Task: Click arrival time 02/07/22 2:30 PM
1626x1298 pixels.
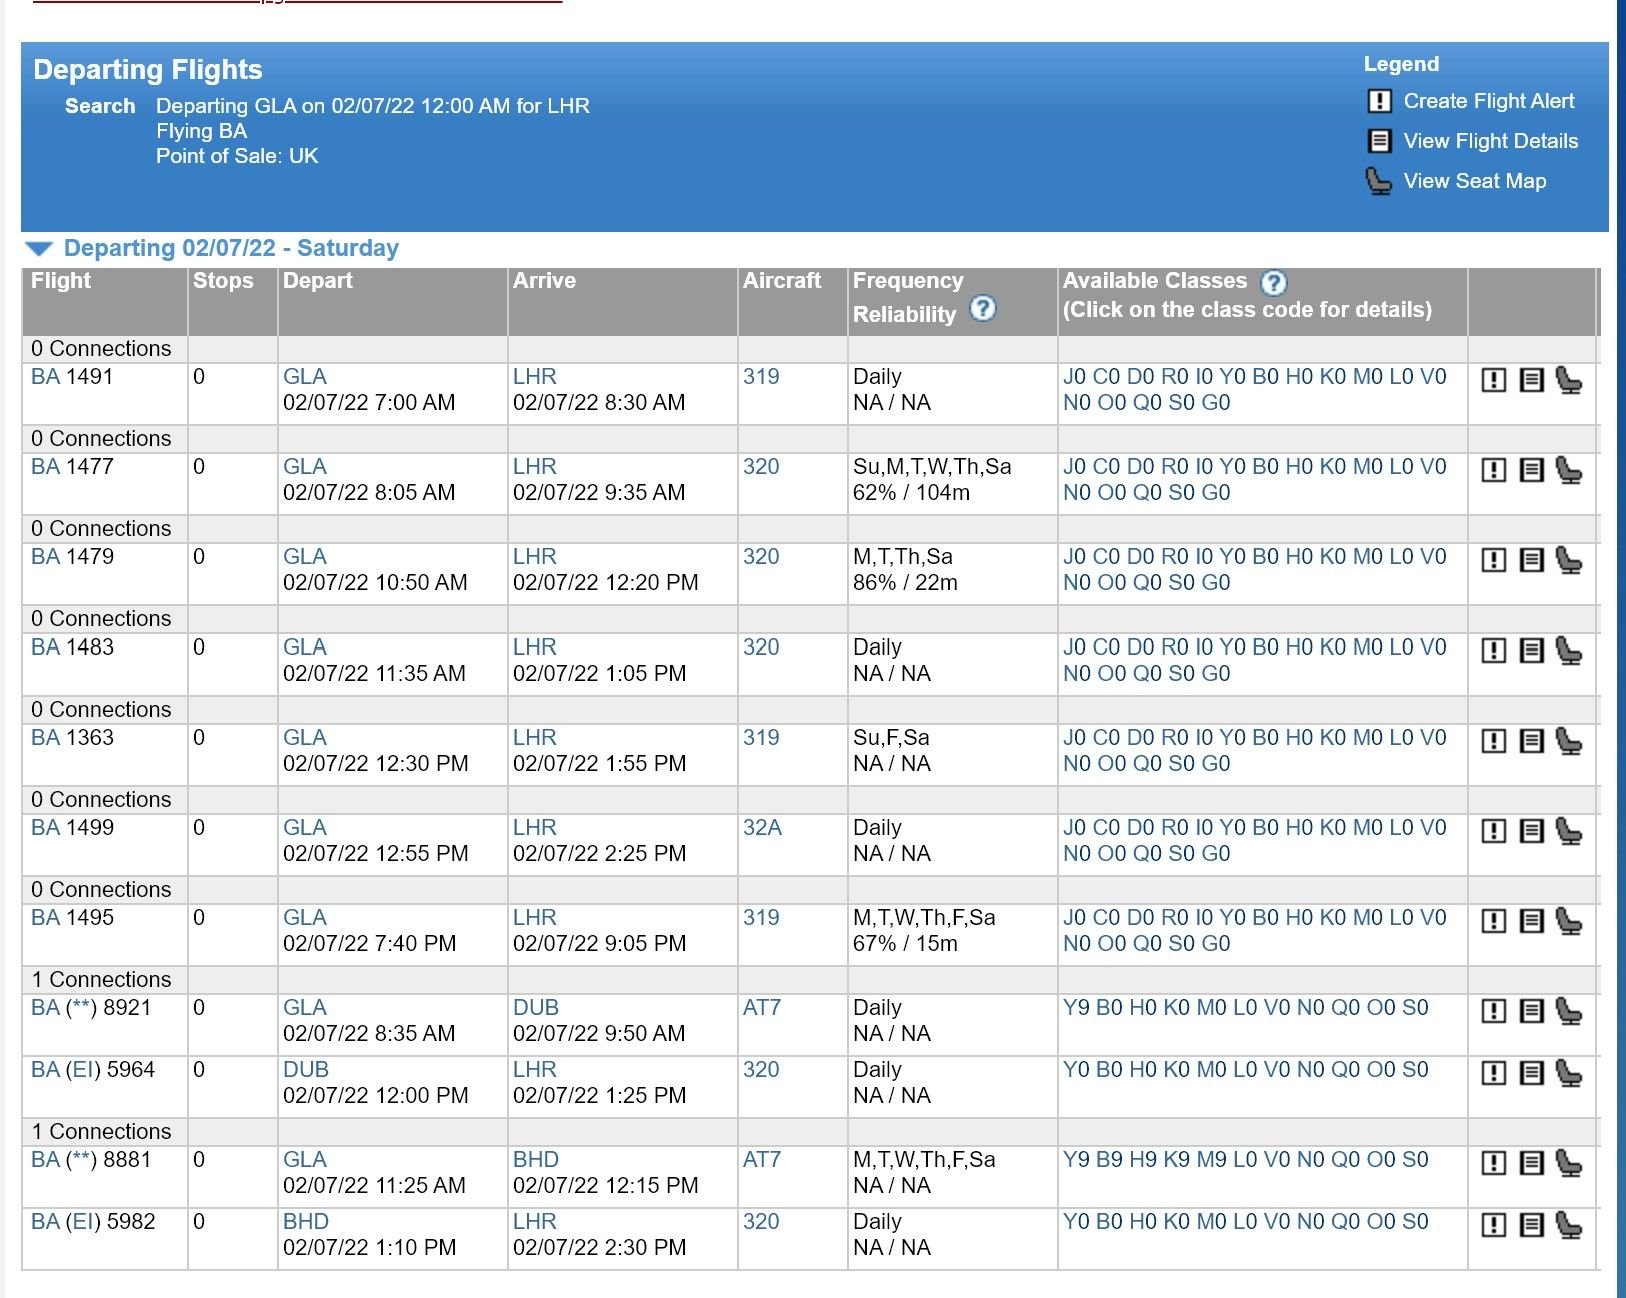Action: [x=600, y=1248]
